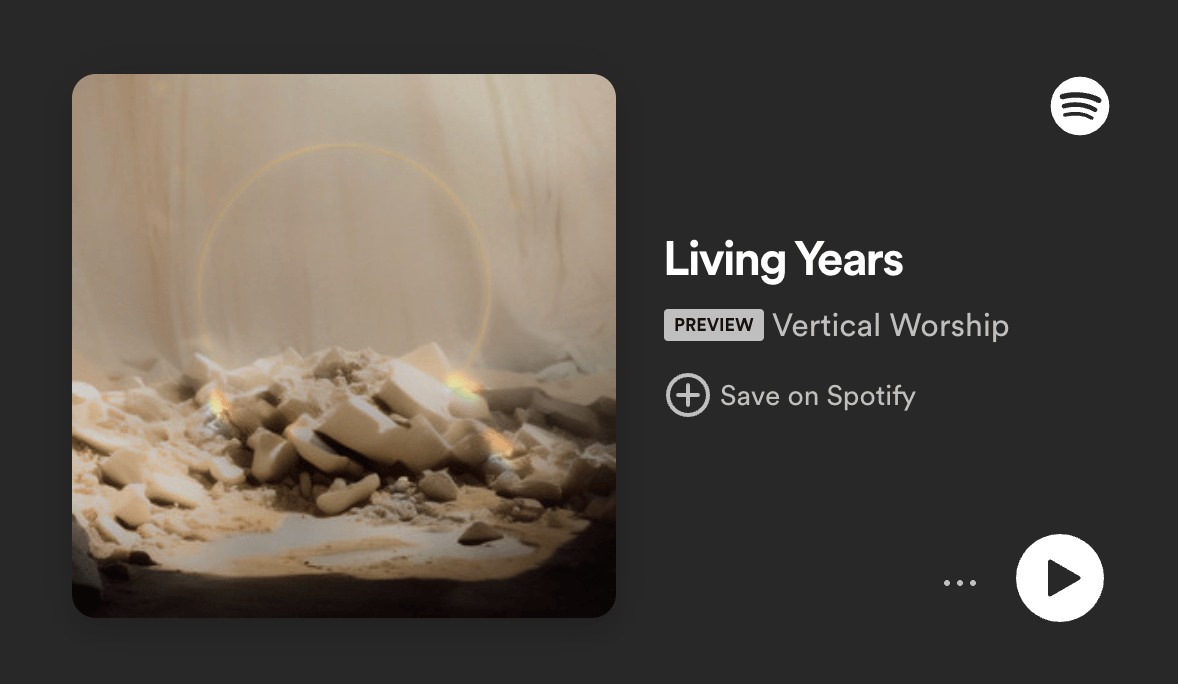Viewport: 1178px width, 684px height.
Task: Toggle saving Living Years to your library
Action: click(x=790, y=395)
